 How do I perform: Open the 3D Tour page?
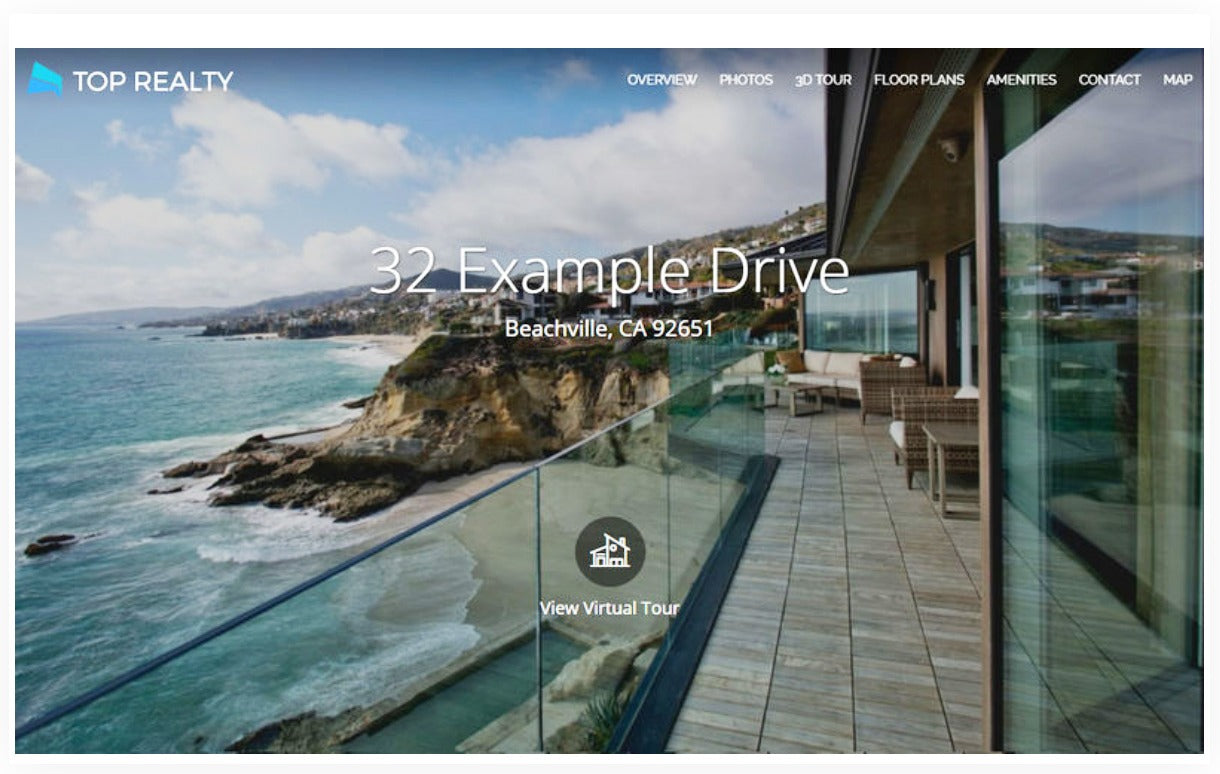(823, 80)
